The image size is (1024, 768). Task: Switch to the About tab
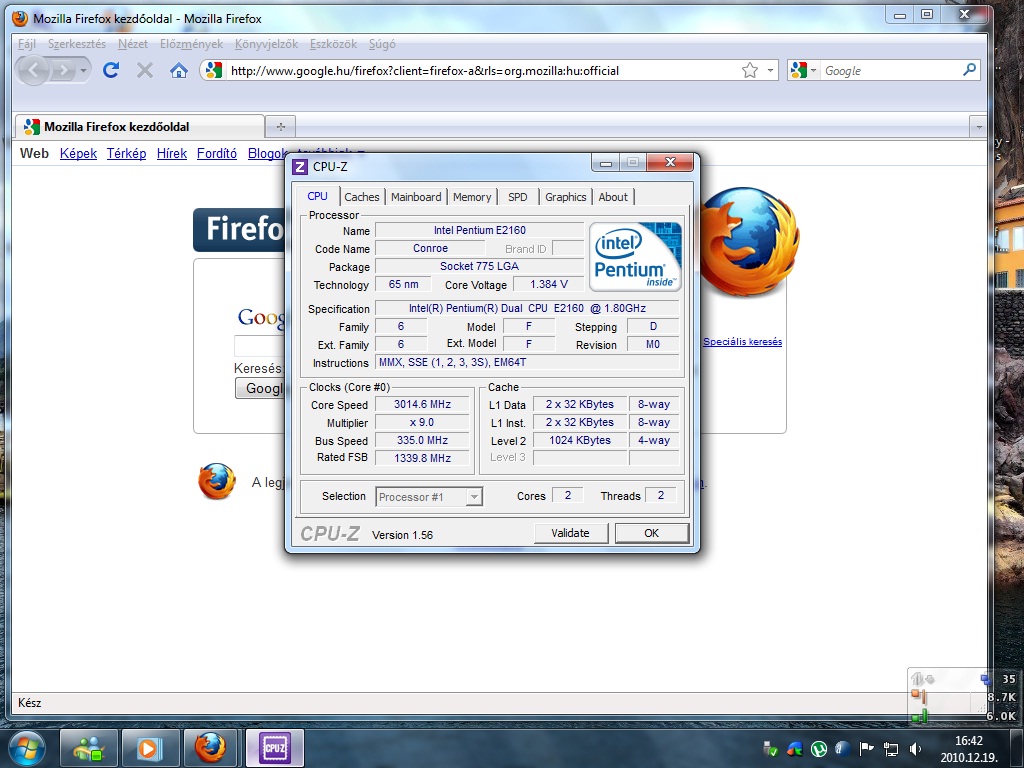point(613,197)
